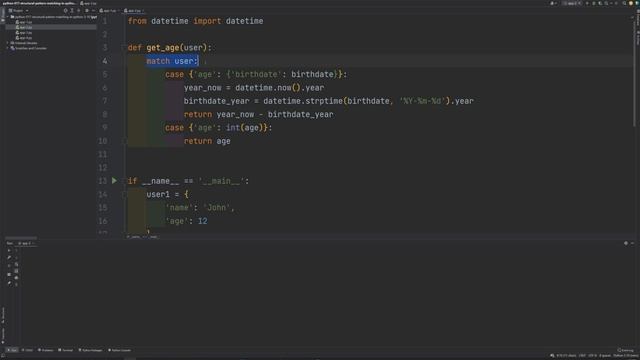Toggle soft-wrap in Run panel output
This screenshot has width=640, height=360.
pyautogui.click(x=16, y=264)
